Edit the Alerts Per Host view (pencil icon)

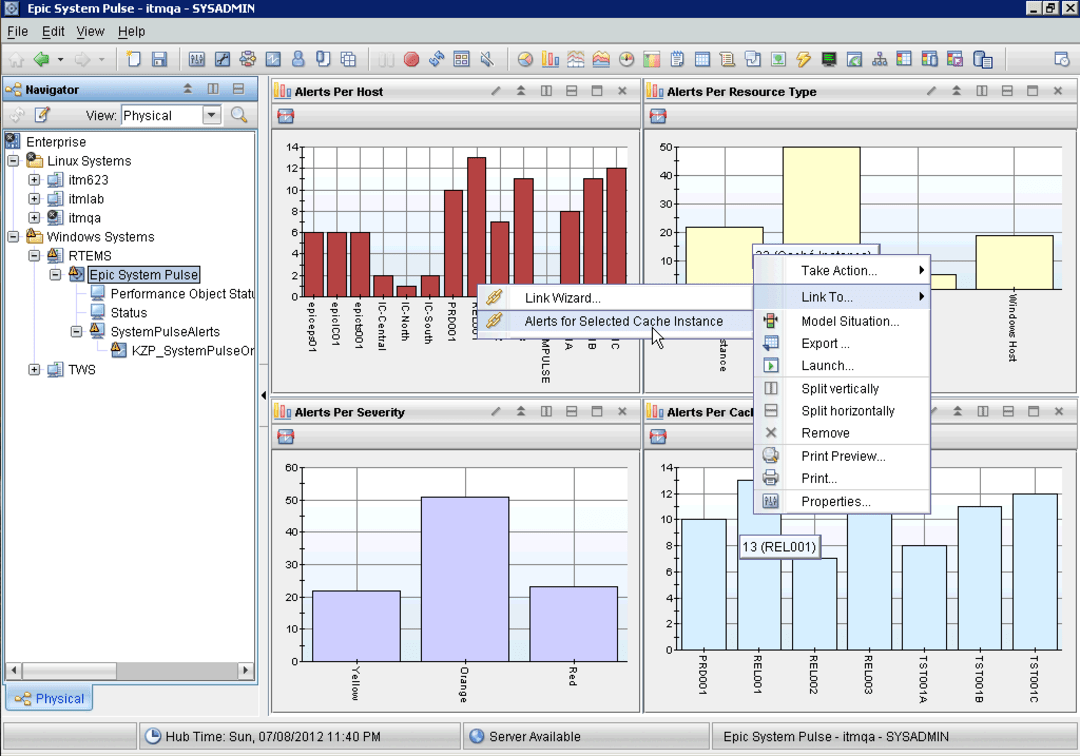(496, 91)
